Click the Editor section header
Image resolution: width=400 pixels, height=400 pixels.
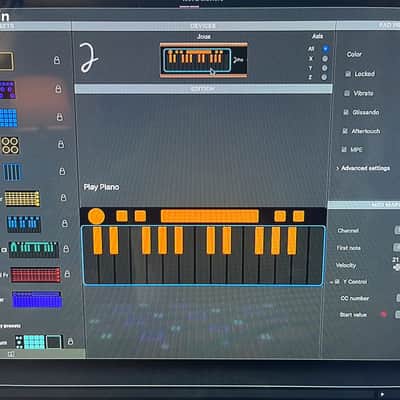click(x=203, y=89)
